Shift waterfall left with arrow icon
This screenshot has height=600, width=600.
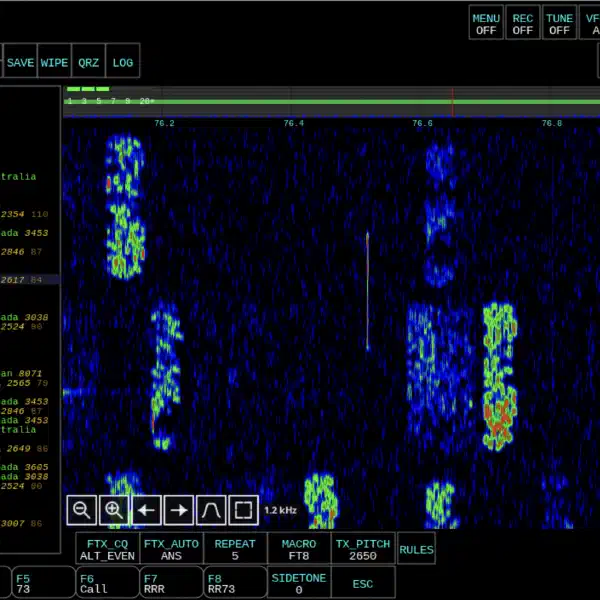(x=146, y=510)
